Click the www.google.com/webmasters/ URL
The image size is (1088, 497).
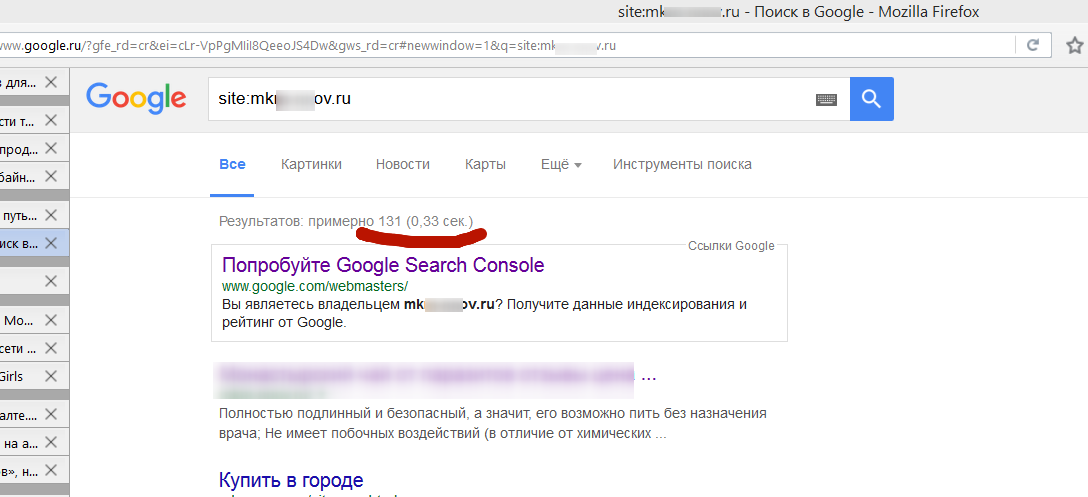[315, 286]
